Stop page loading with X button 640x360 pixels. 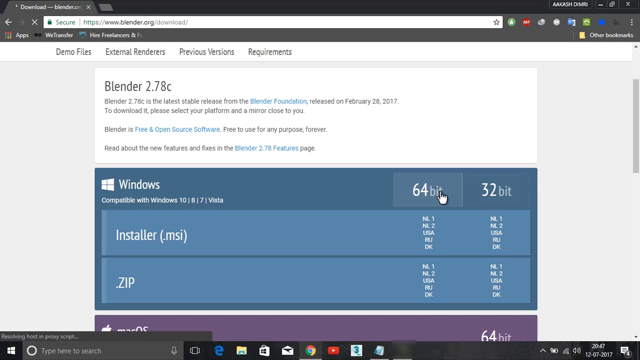point(34,22)
